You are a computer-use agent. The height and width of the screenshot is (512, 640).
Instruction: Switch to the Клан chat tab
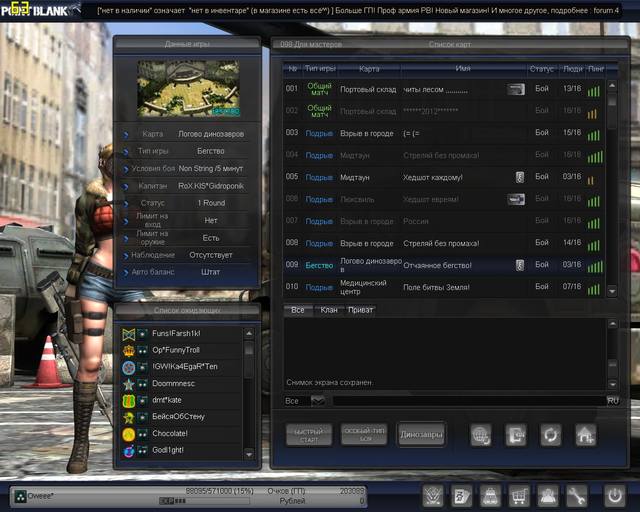point(329,310)
